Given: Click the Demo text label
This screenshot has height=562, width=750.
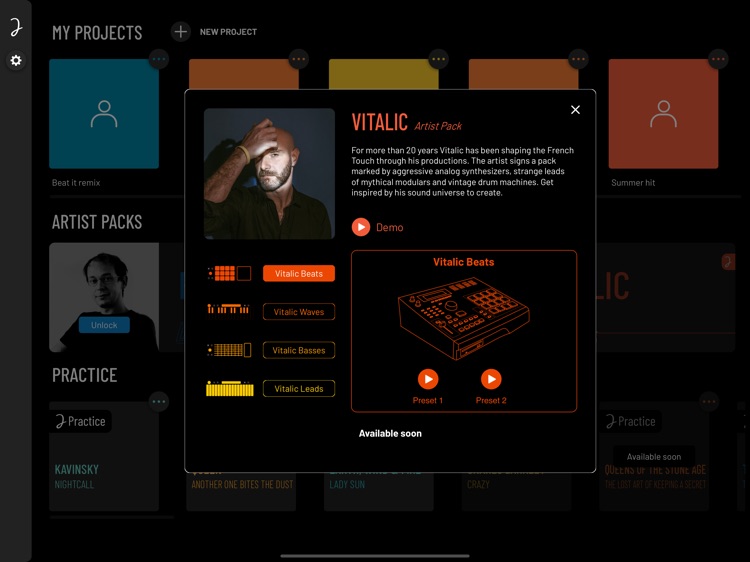Looking at the screenshot, I should [389, 228].
